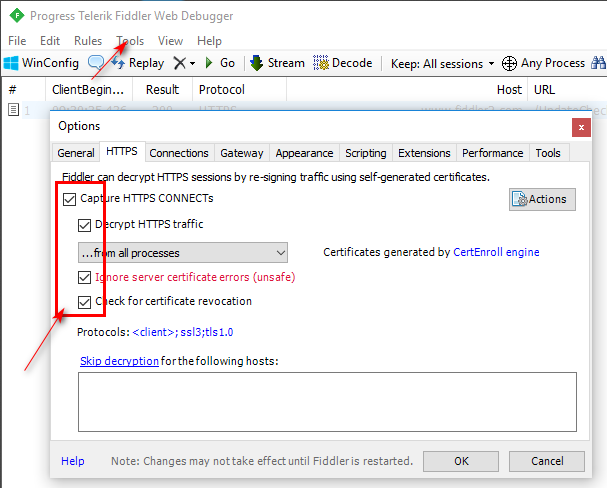Switch to the Connections tab
607x488 pixels.
click(x=179, y=153)
